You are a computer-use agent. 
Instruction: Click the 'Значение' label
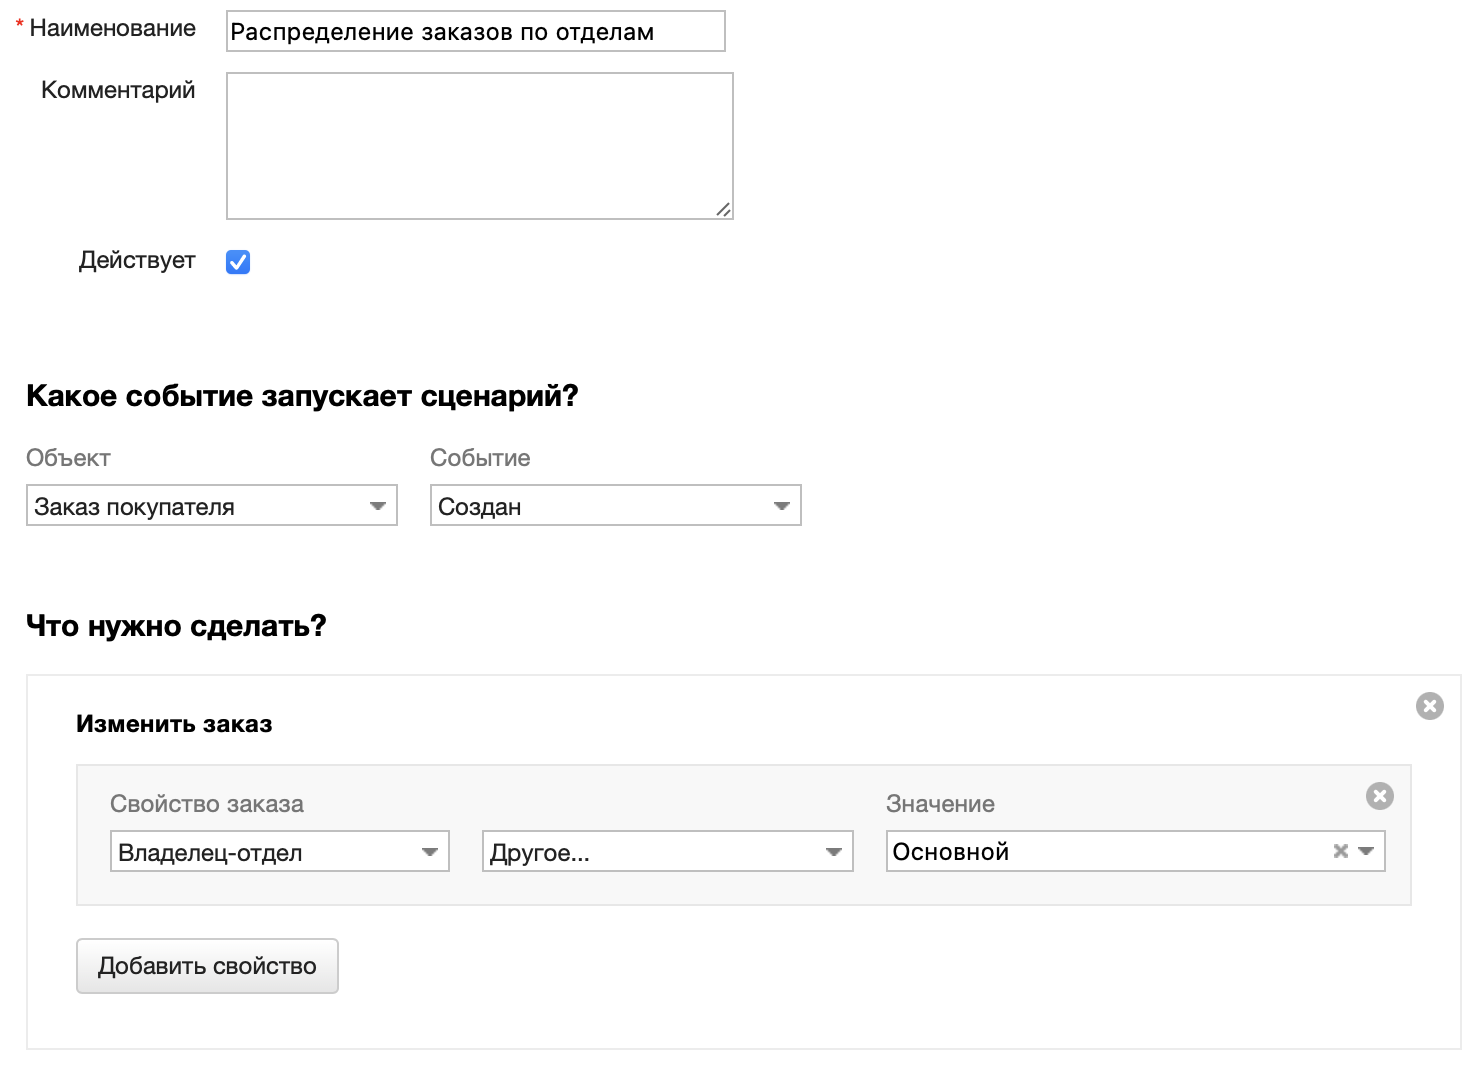point(940,804)
